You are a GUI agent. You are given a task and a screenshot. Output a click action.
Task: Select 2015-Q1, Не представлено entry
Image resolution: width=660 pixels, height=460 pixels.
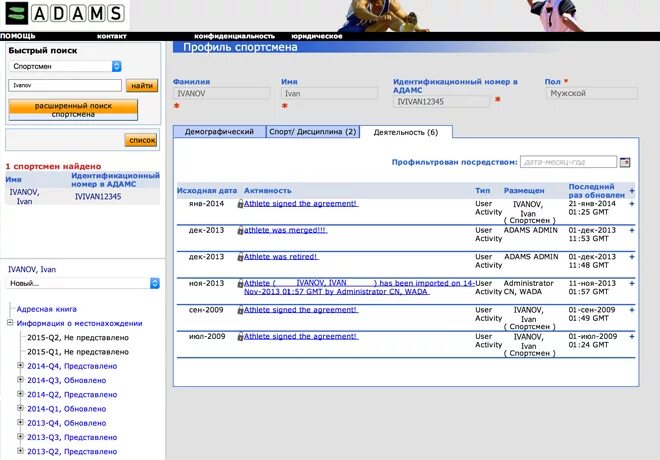(x=78, y=352)
